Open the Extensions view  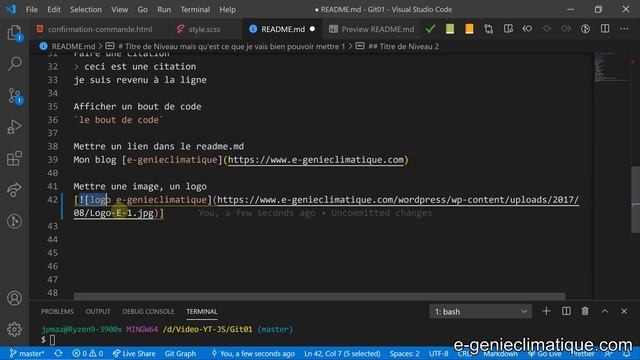pyautogui.click(x=15, y=158)
